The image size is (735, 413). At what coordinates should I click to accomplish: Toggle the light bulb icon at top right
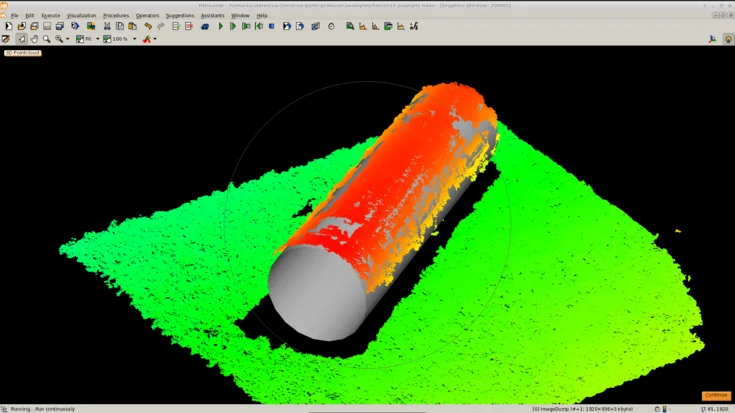click(x=728, y=39)
